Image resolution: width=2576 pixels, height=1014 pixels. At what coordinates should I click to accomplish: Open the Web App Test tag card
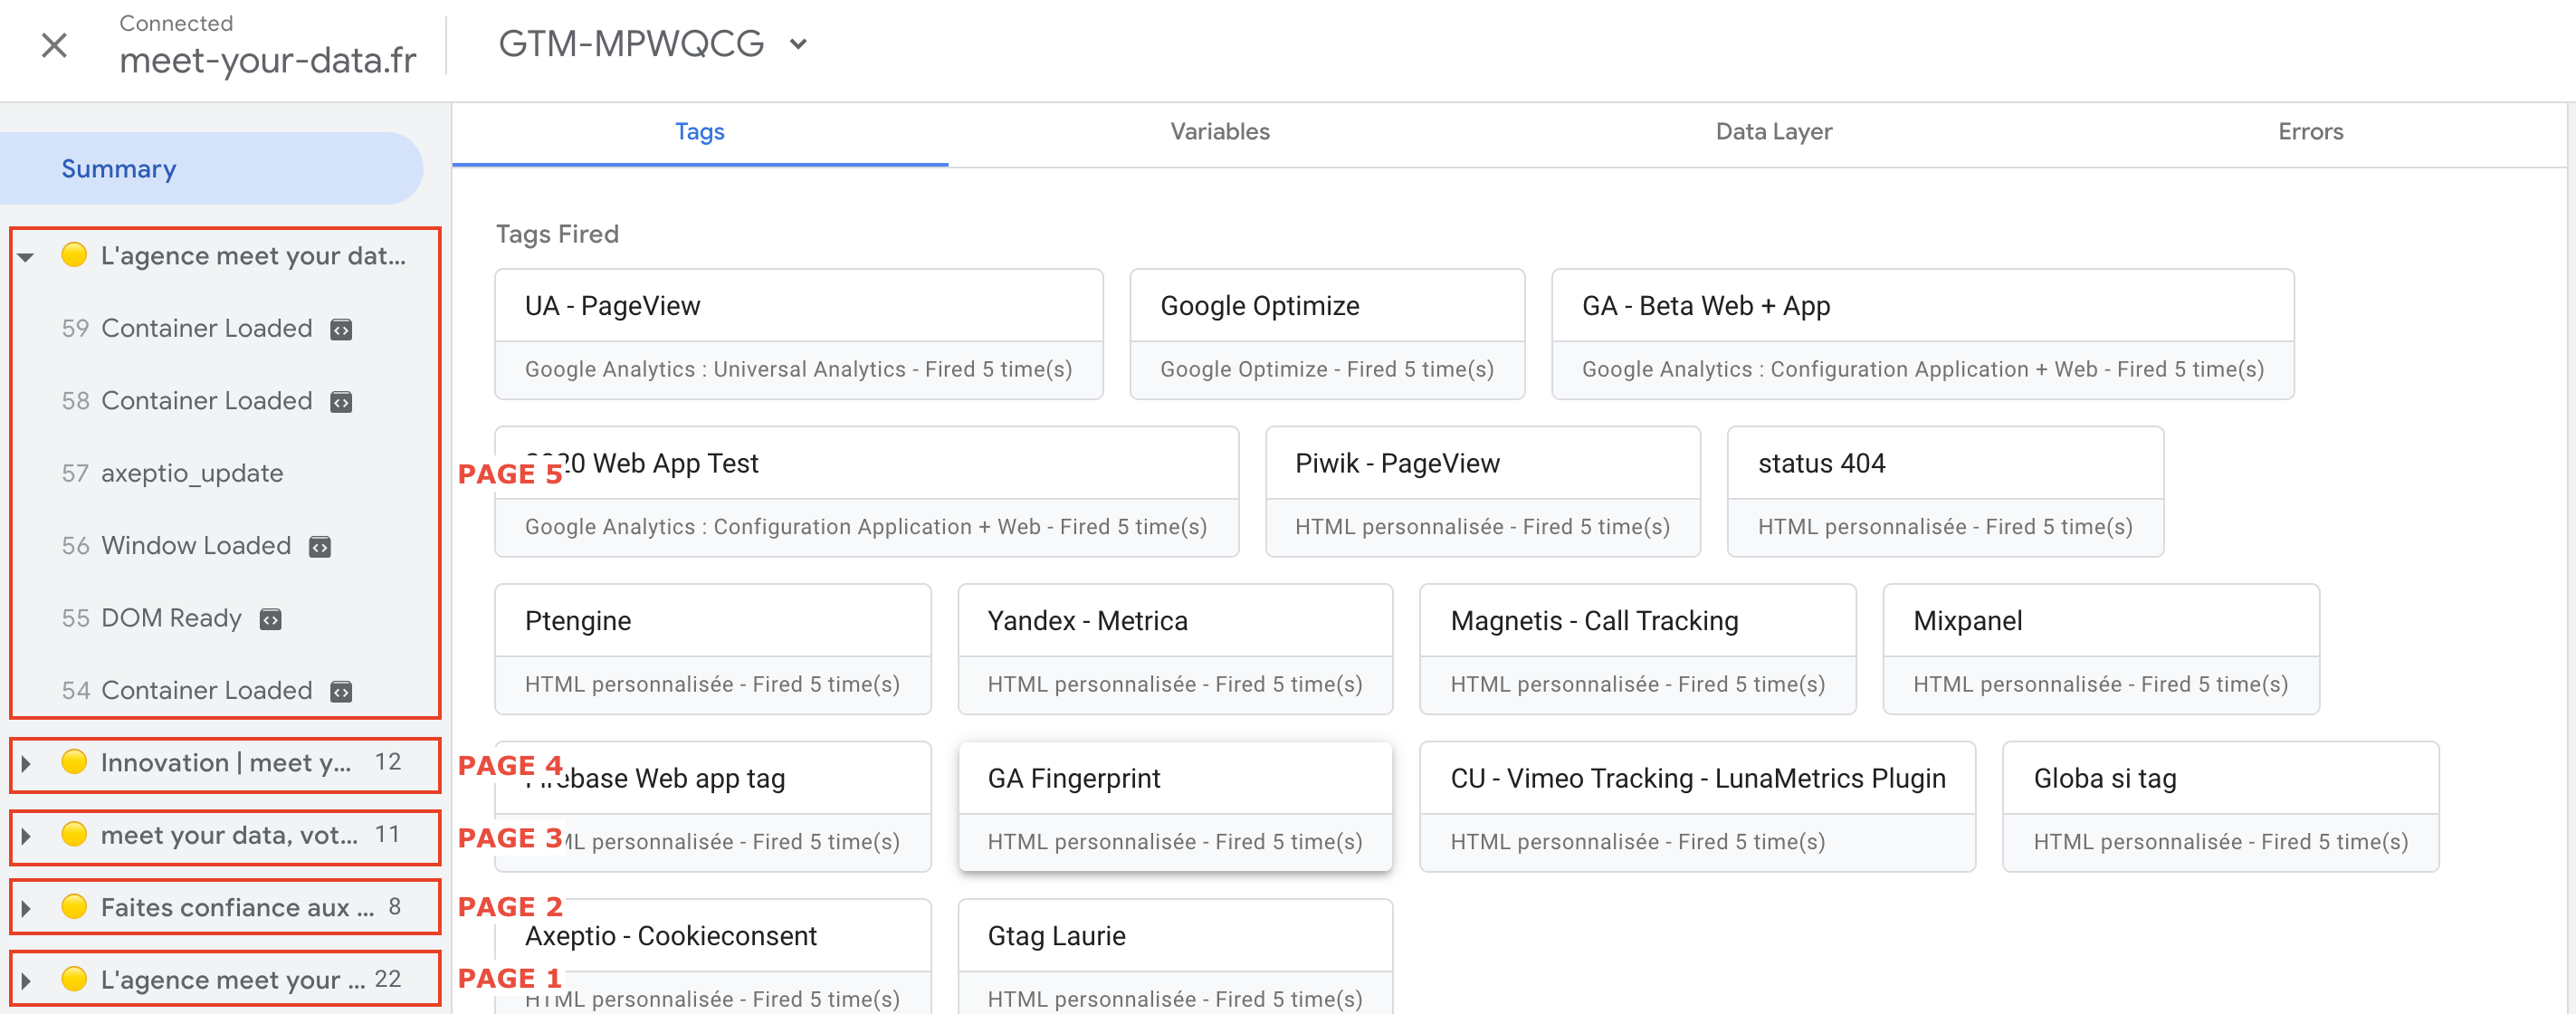pyautogui.click(x=866, y=492)
